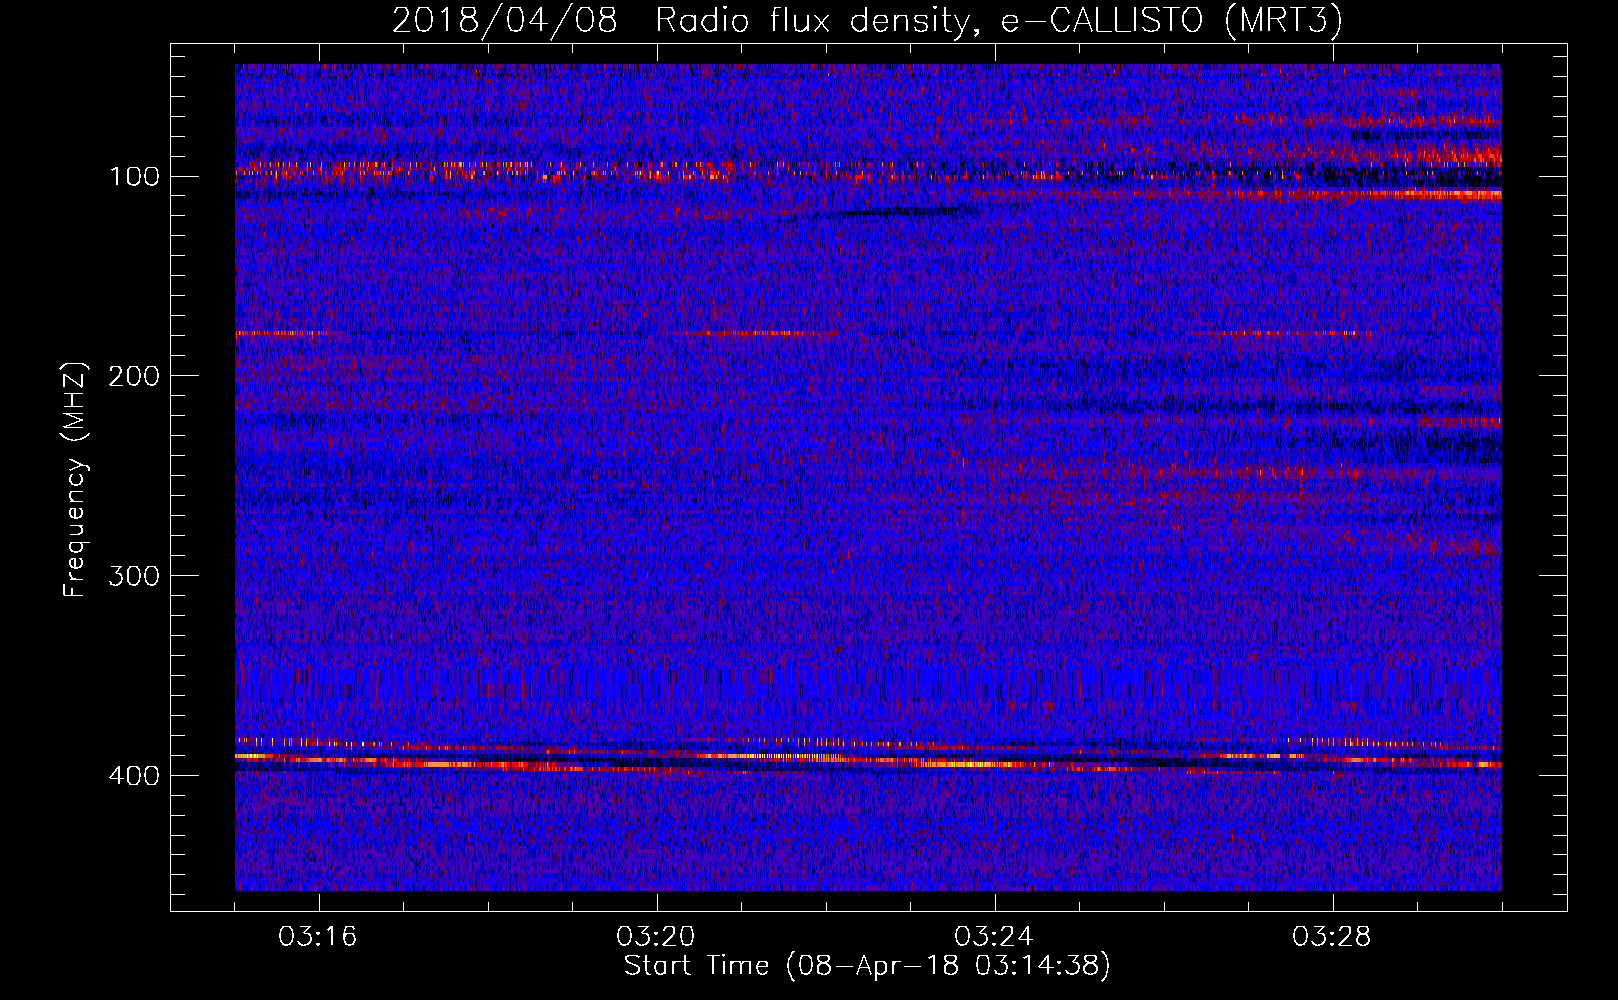This screenshot has width=1618, height=1000.
Task: Click the plot title 'Radio flux density, e-CALLISTO (MRT3)'
Action: pos(998,20)
